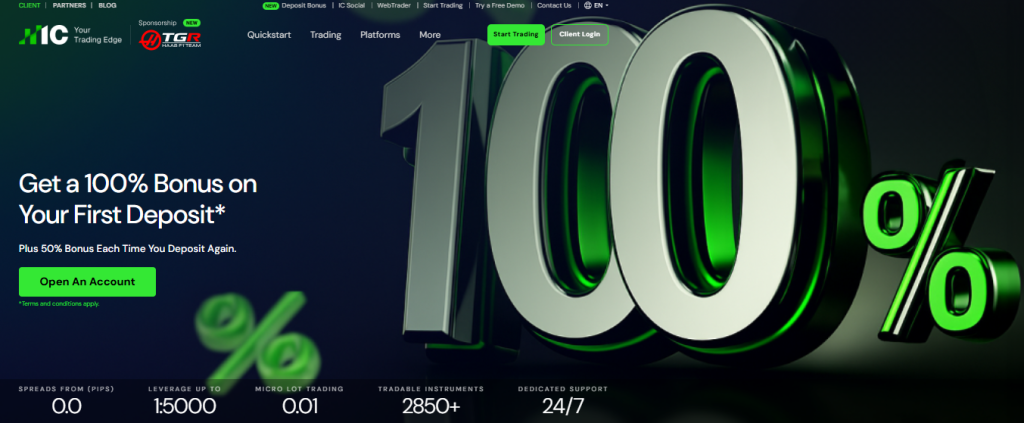Go to the BLOG link

click(x=107, y=5)
